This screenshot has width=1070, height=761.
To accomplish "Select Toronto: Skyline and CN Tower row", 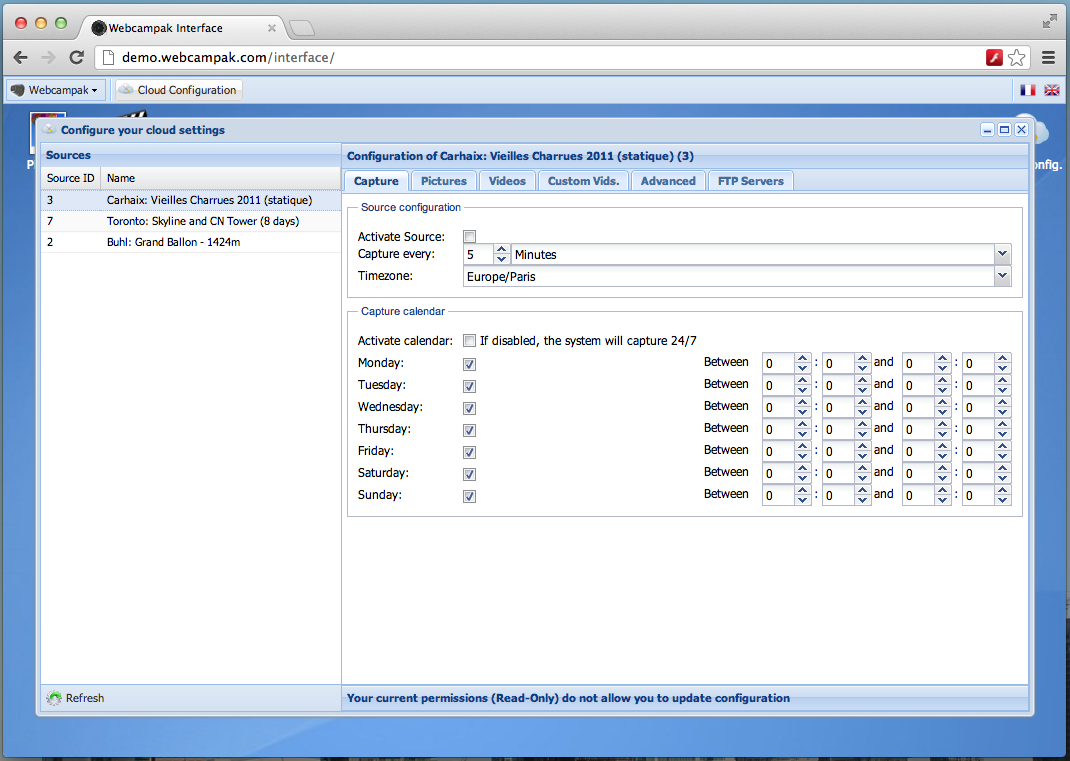I will [191, 221].
